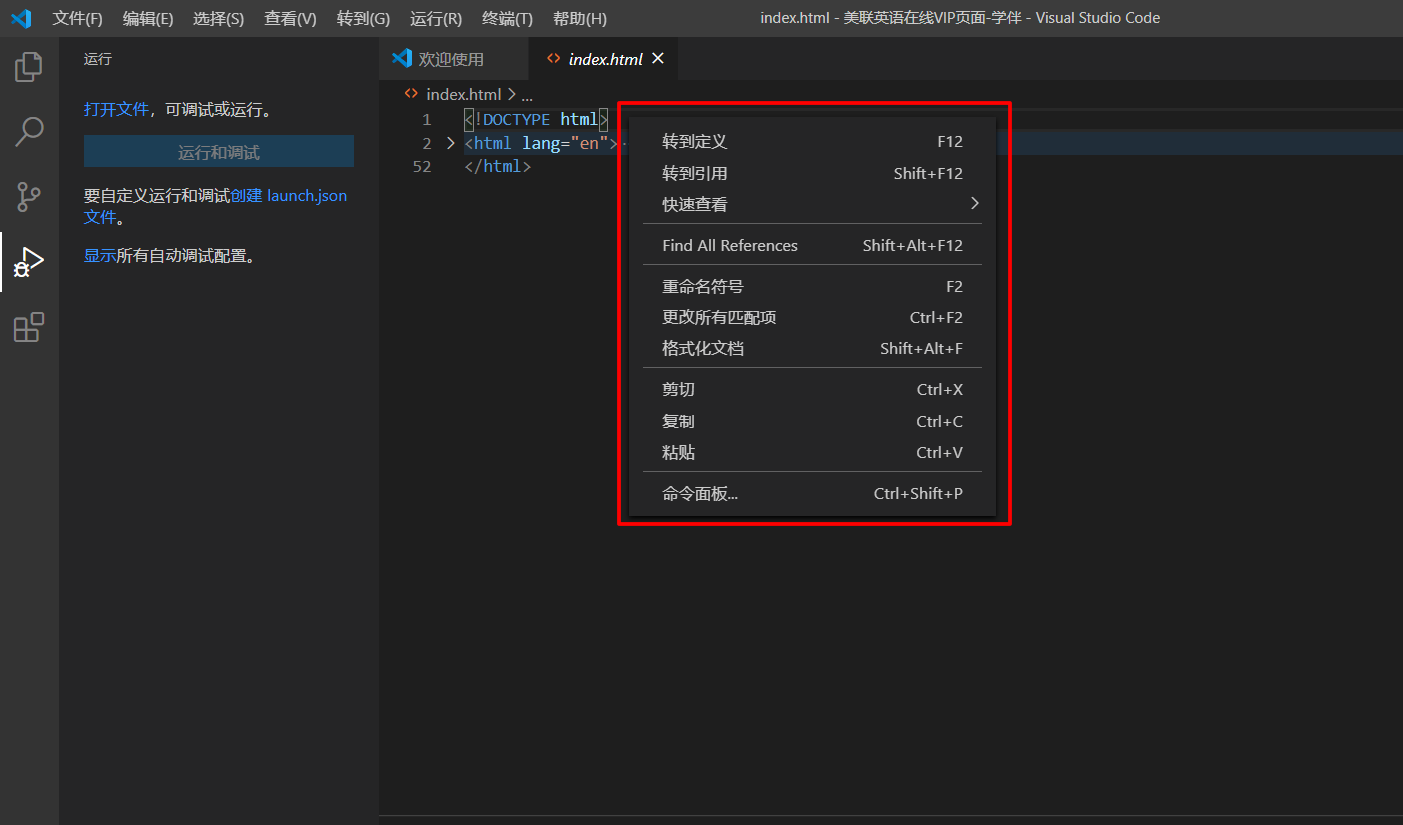The image size is (1403, 825).
Task: Open the 选择(S) menu
Action: pyautogui.click(x=218, y=18)
